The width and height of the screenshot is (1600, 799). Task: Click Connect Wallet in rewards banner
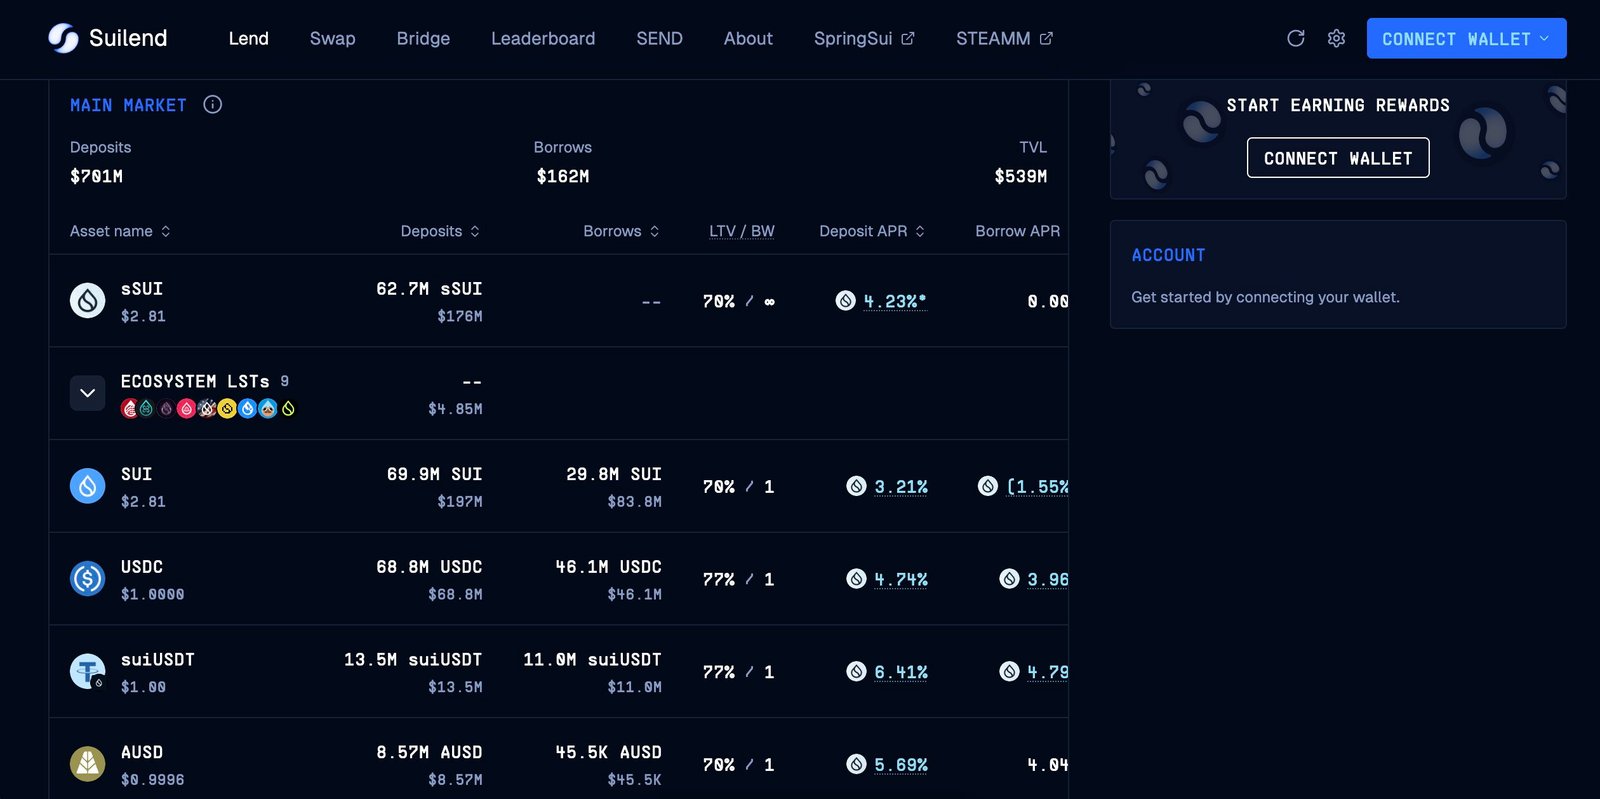pyautogui.click(x=1338, y=158)
